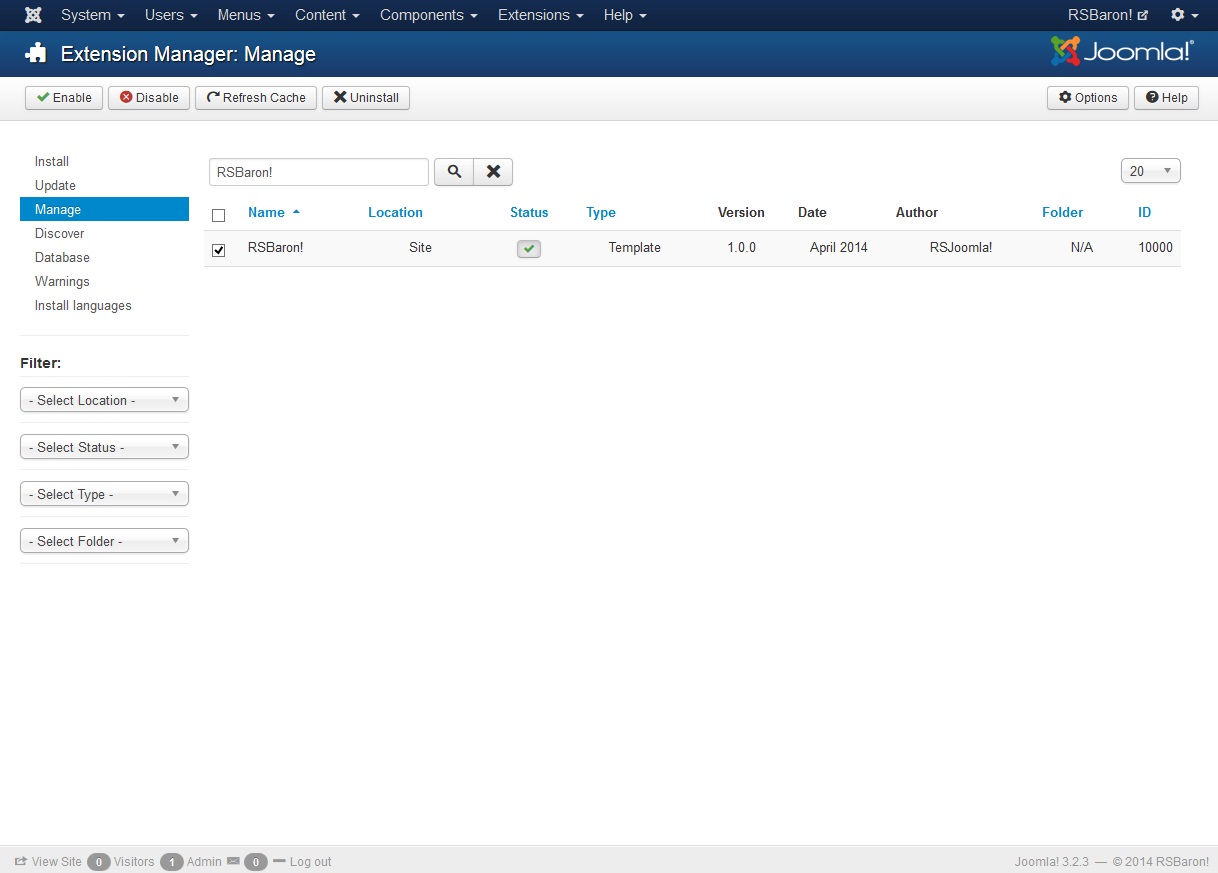Click the Disable toolbar button
The image size is (1218, 873).
point(149,97)
